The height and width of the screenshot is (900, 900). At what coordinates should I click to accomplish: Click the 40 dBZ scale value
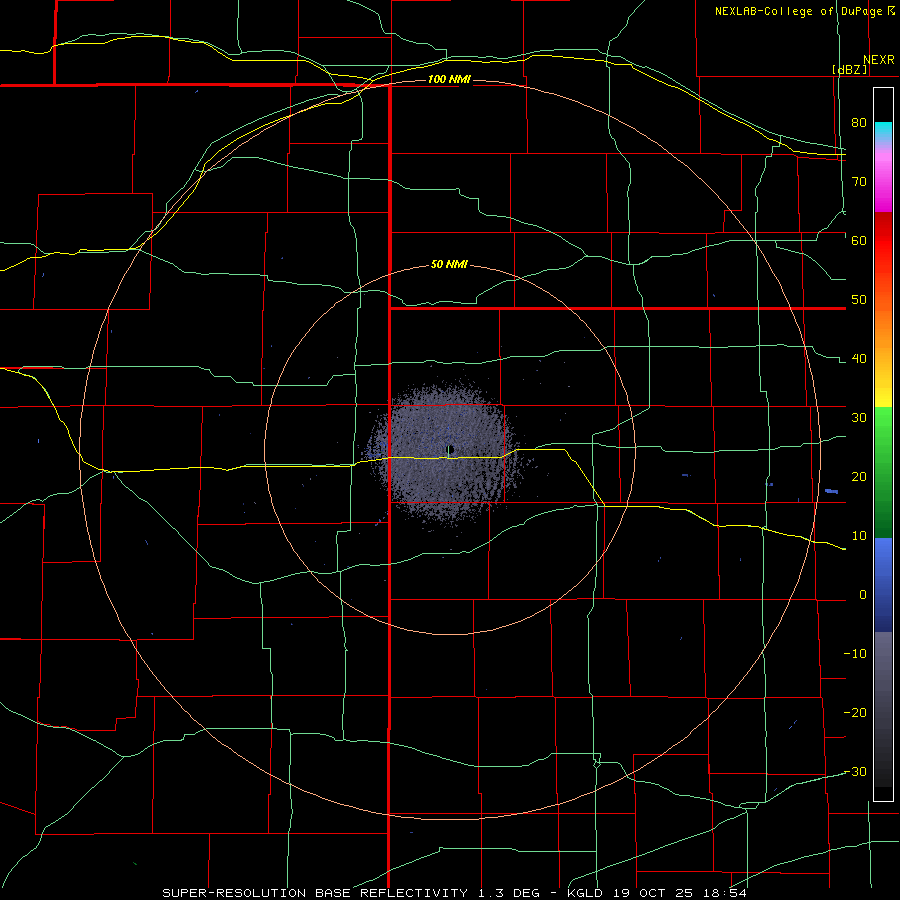point(859,359)
